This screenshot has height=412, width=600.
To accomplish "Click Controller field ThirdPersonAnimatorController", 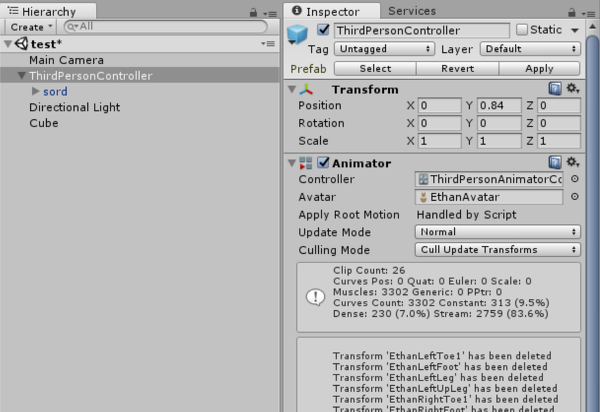I will click(489, 179).
